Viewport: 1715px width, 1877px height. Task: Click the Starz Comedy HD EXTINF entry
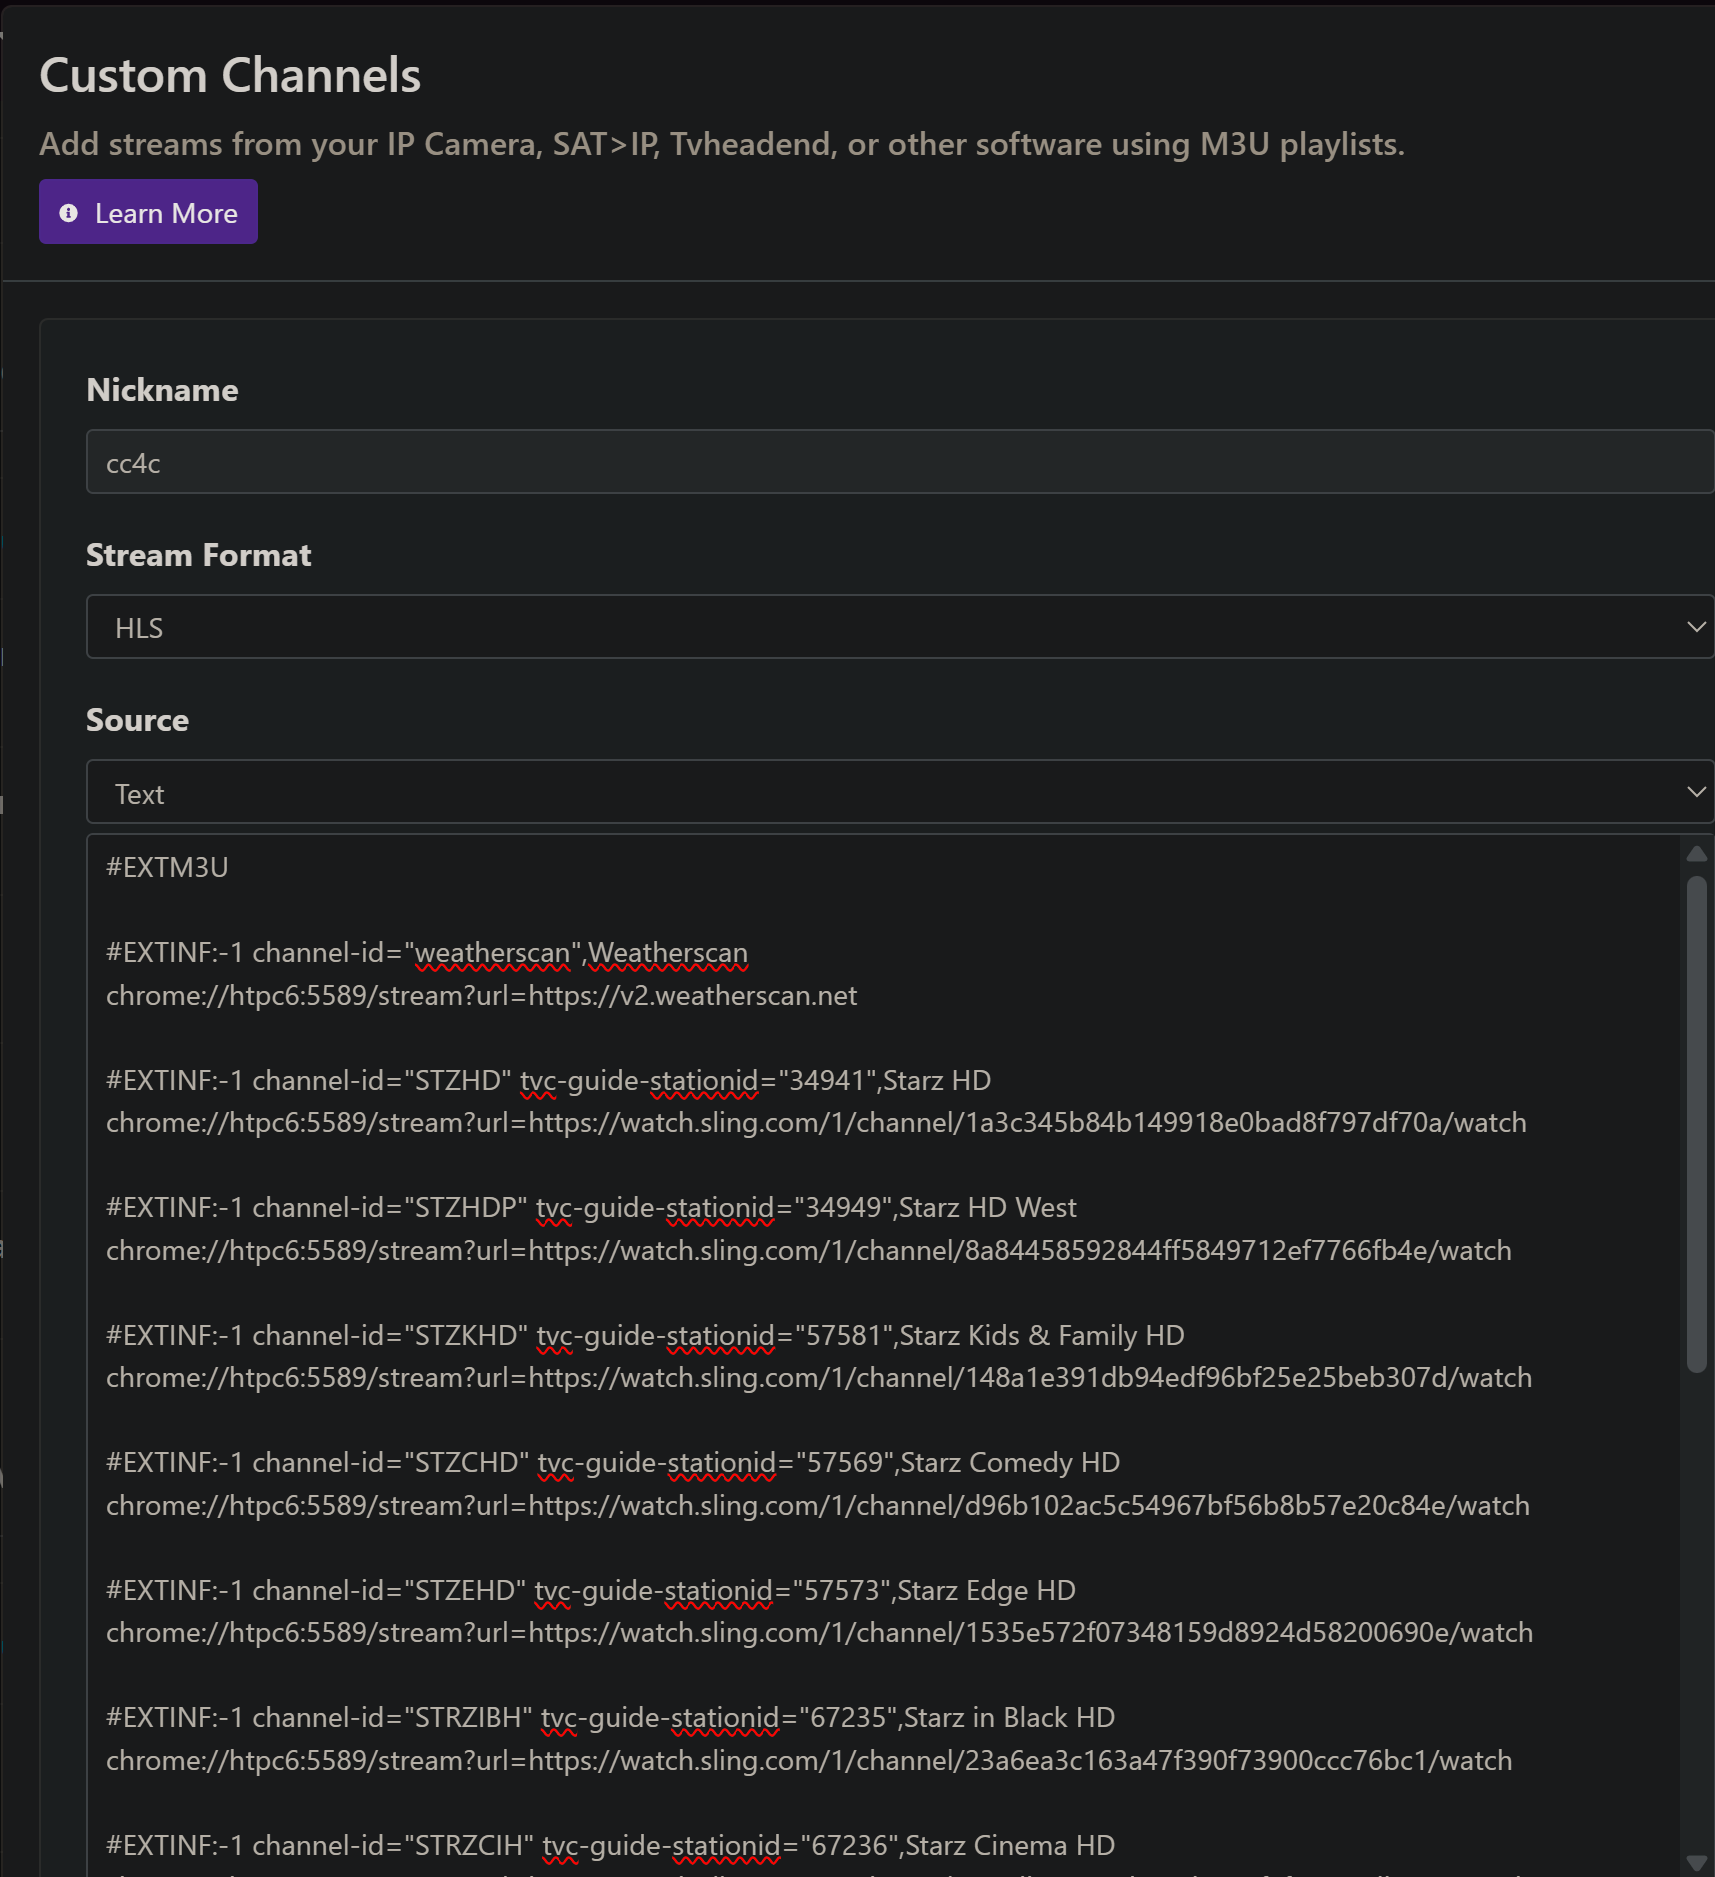pyautogui.click(x=612, y=1463)
